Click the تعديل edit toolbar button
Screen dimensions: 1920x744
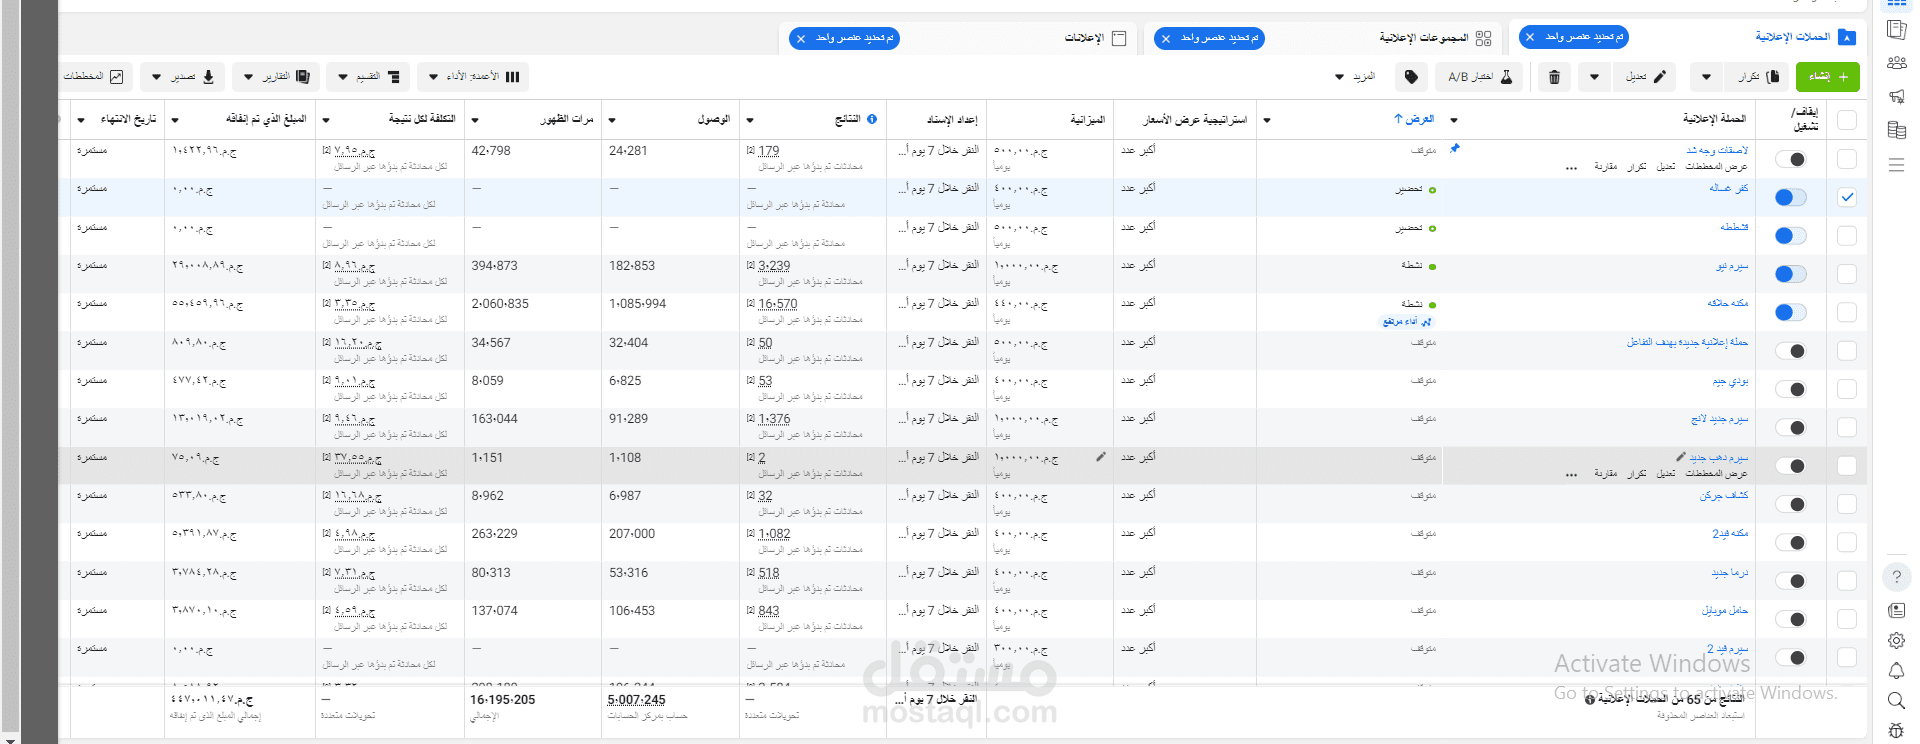pos(1645,77)
